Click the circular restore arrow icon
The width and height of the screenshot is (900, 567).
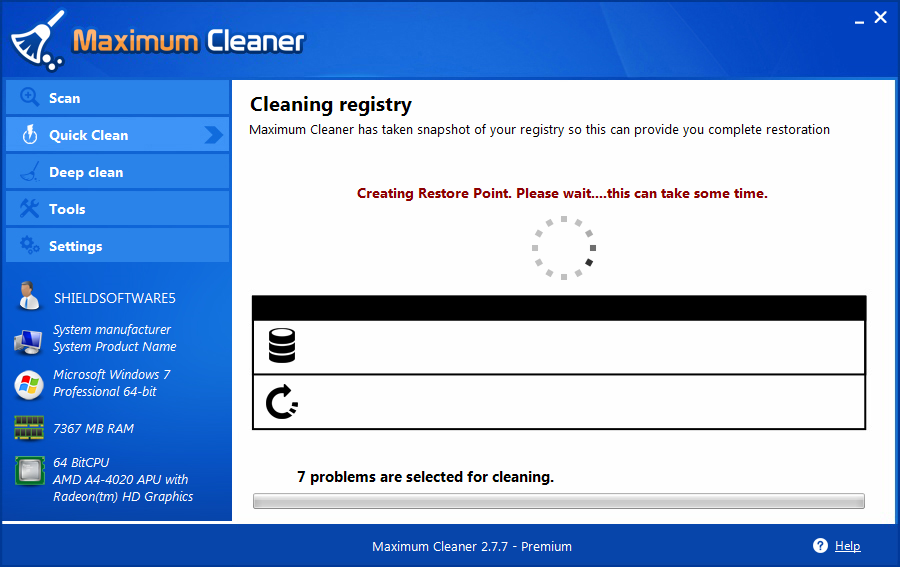click(282, 402)
